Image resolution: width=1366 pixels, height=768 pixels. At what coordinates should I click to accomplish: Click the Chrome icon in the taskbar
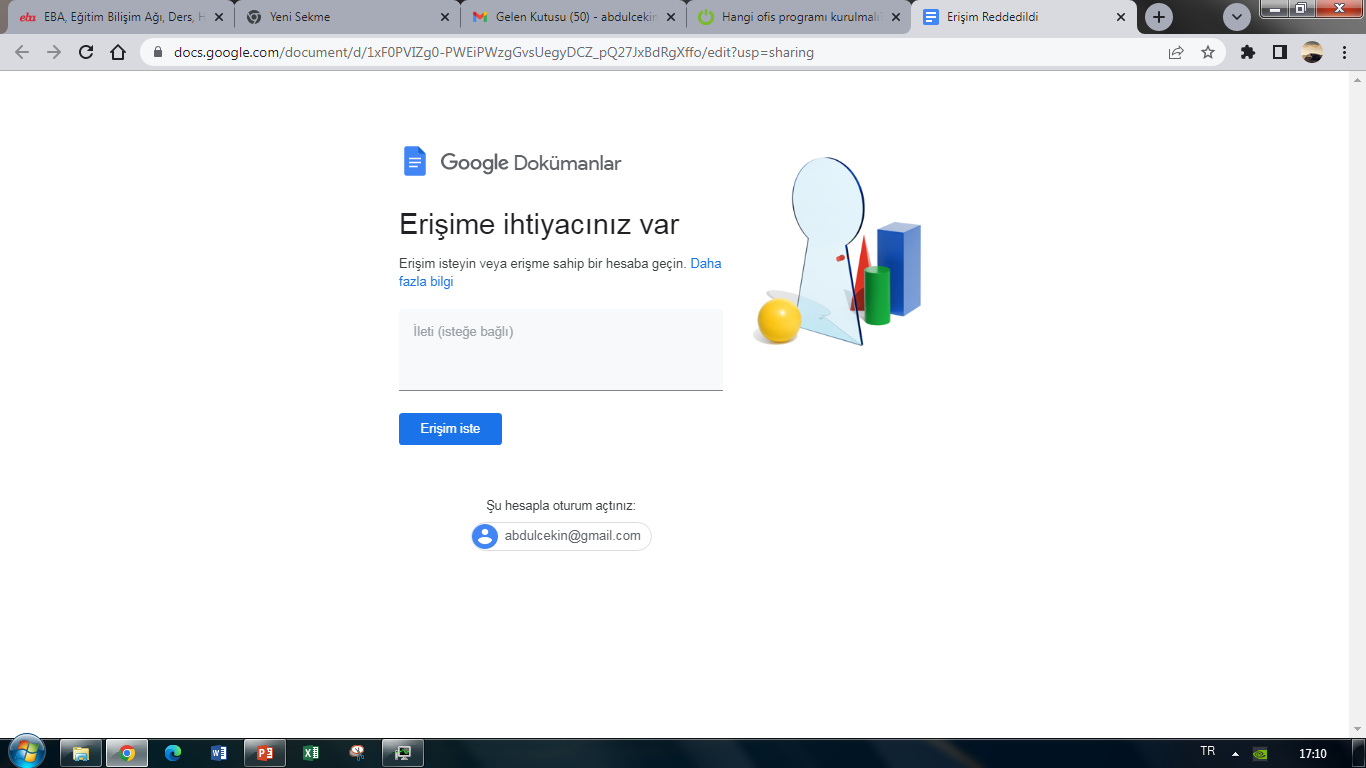(127, 753)
